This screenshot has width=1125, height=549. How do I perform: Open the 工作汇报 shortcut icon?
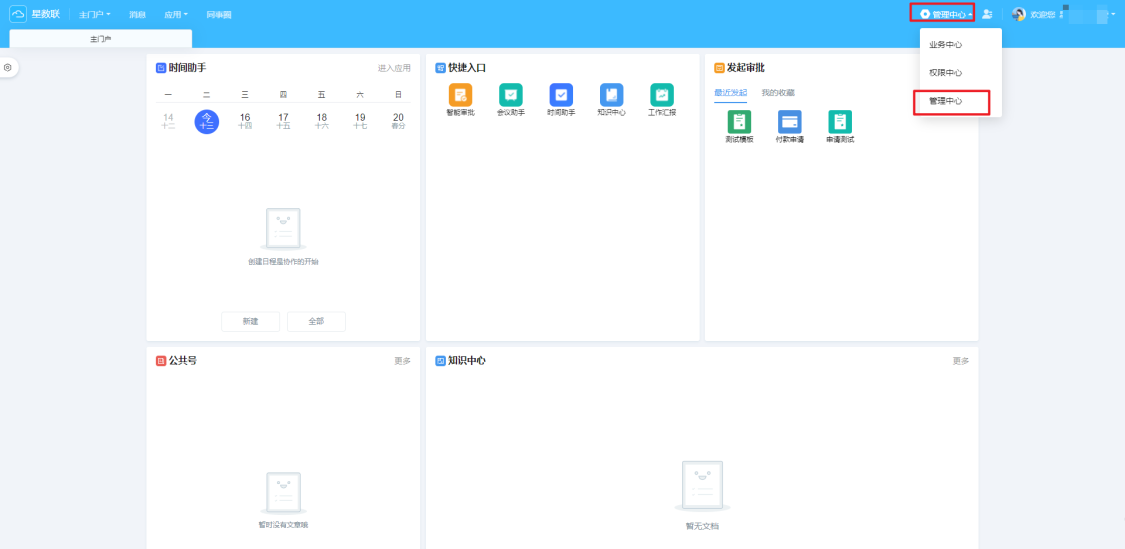[x=662, y=95]
